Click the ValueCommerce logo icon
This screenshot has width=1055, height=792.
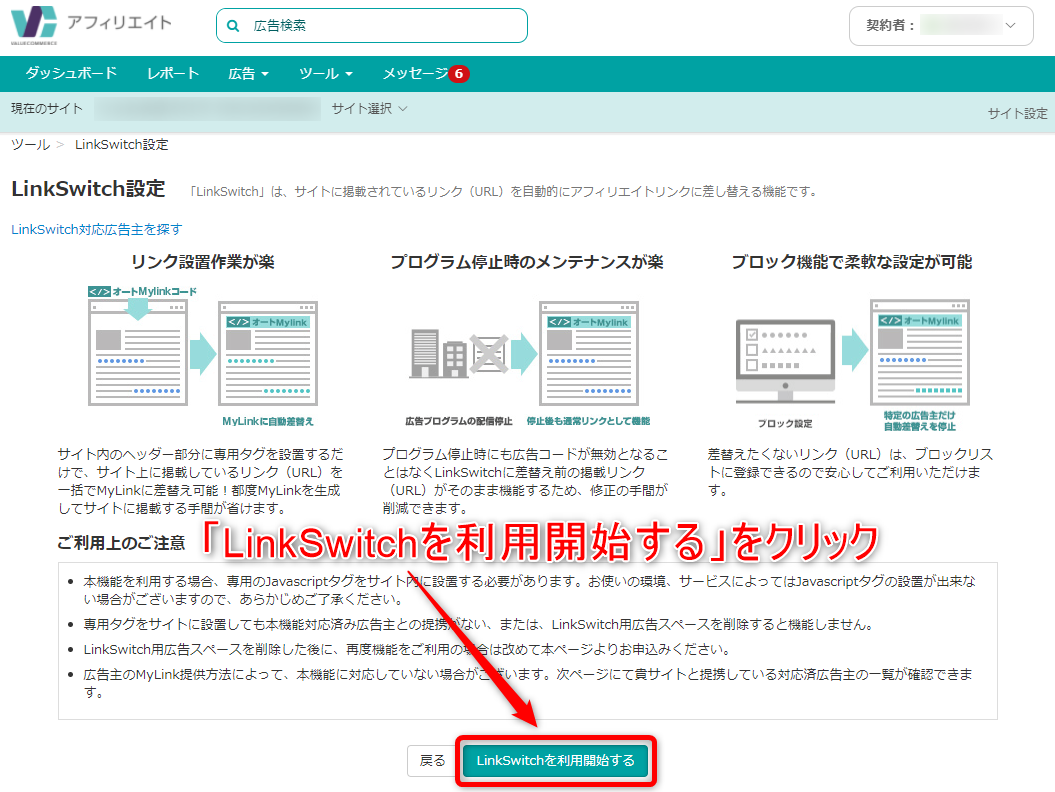coord(34,25)
